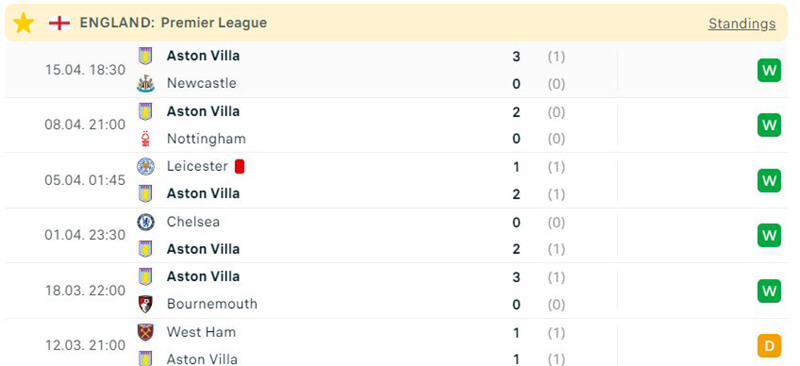The height and width of the screenshot is (366, 800).
Task: Click Aston Villa crest in Newcastle match
Action: tap(145, 56)
